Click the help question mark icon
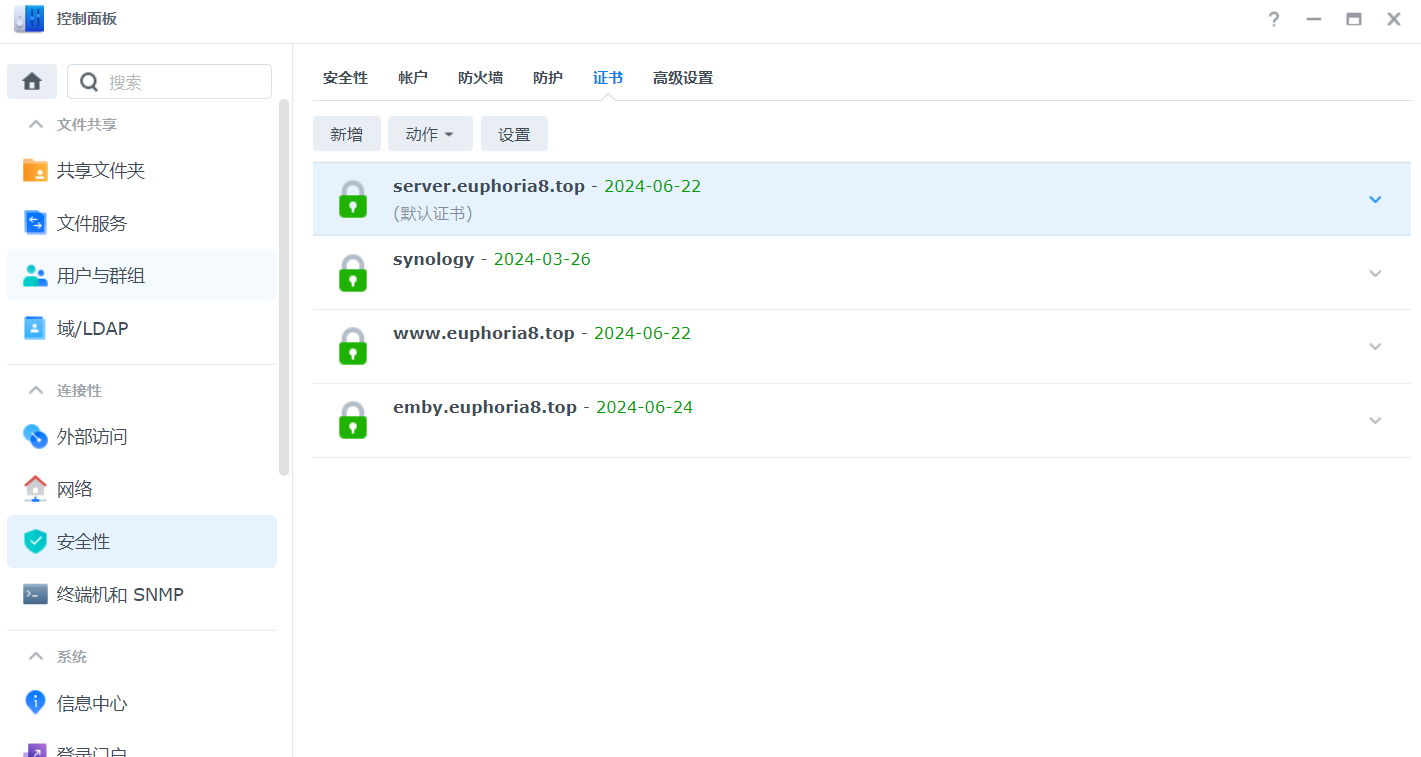1421x757 pixels. (x=1273, y=19)
